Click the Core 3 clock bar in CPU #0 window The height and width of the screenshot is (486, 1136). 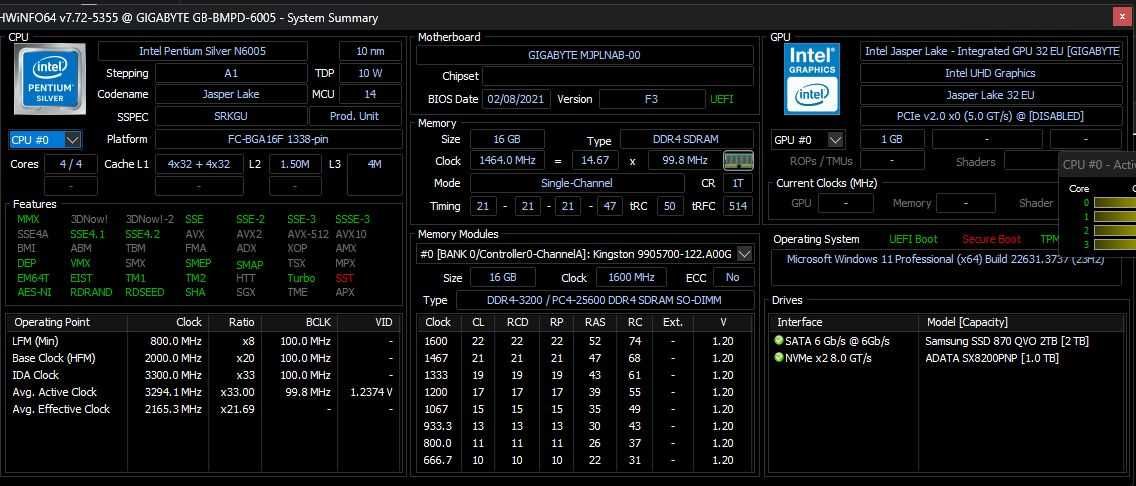pyautogui.click(x=1114, y=245)
